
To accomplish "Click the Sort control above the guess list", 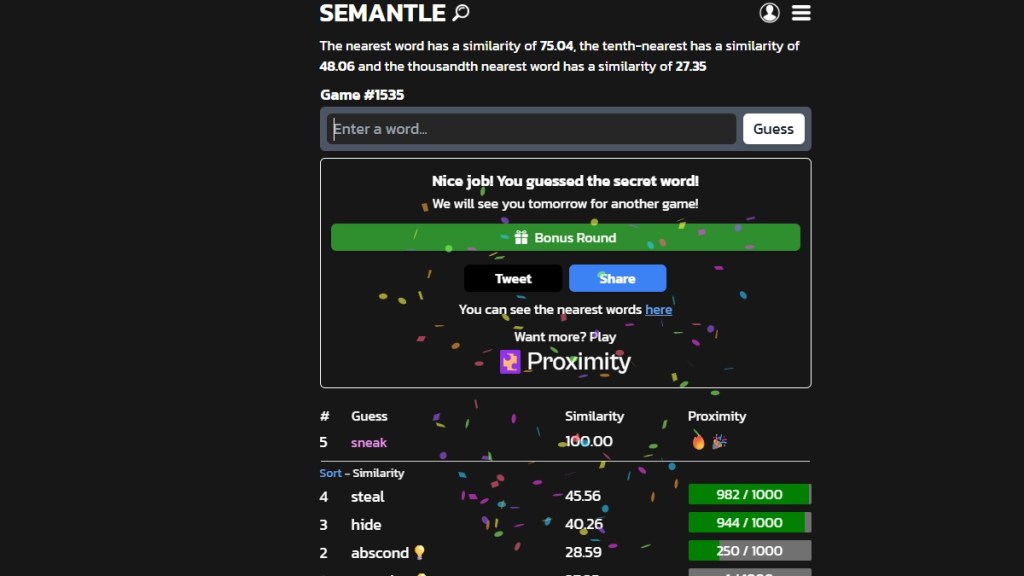I will point(330,472).
